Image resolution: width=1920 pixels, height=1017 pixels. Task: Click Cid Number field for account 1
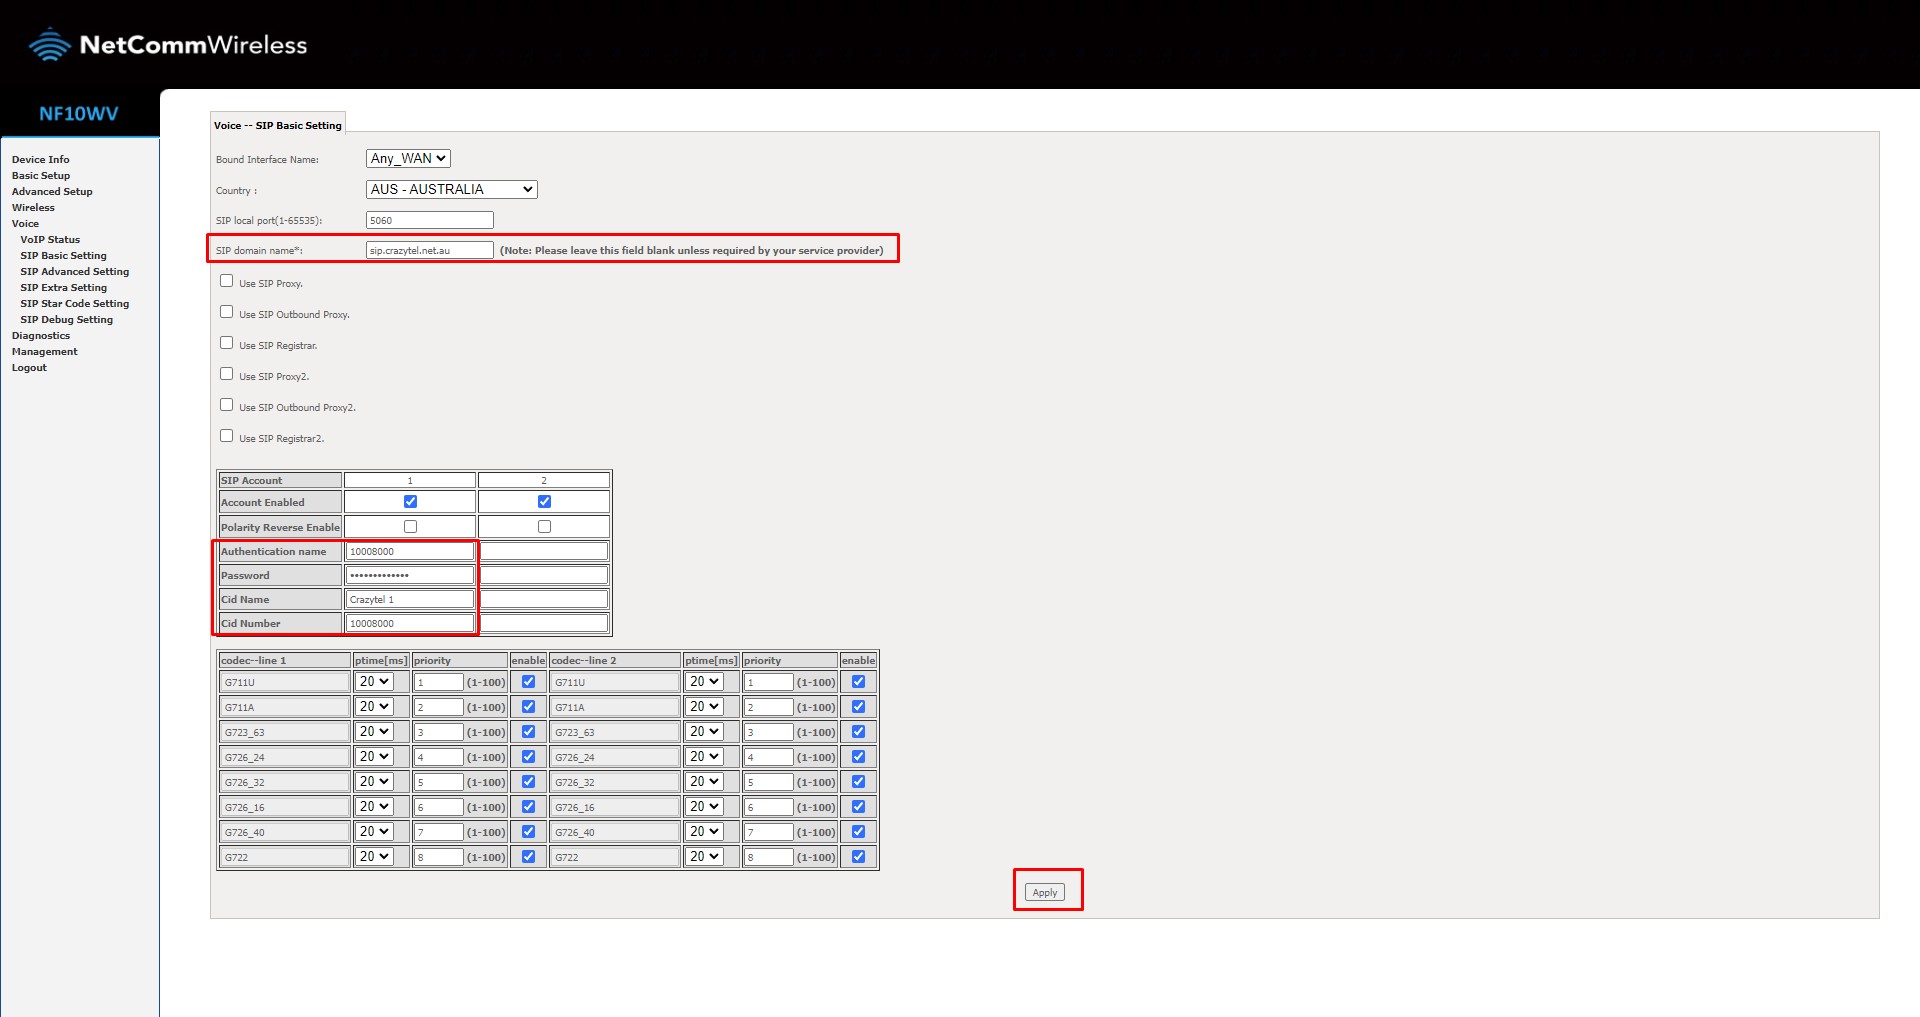[410, 623]
